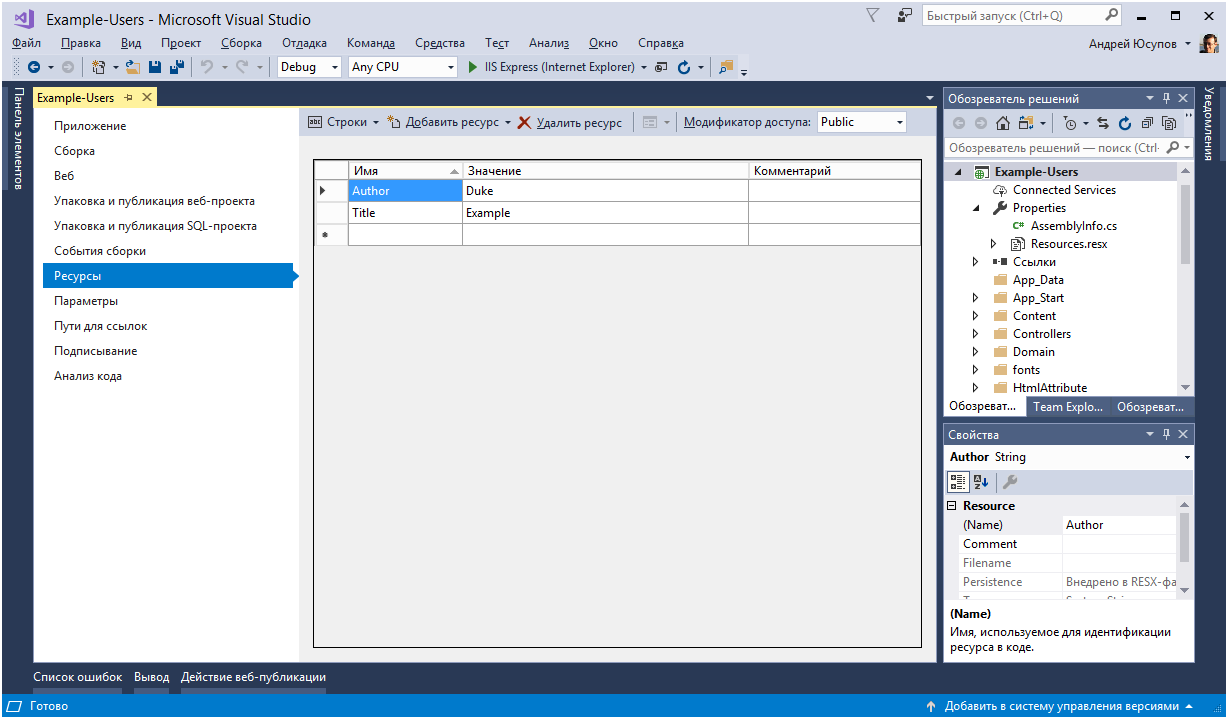Click the Comment property value field
Image resolution: width=1228 pixels, height=719 pixels.
pyautogui.click(x=1120, y=544)
